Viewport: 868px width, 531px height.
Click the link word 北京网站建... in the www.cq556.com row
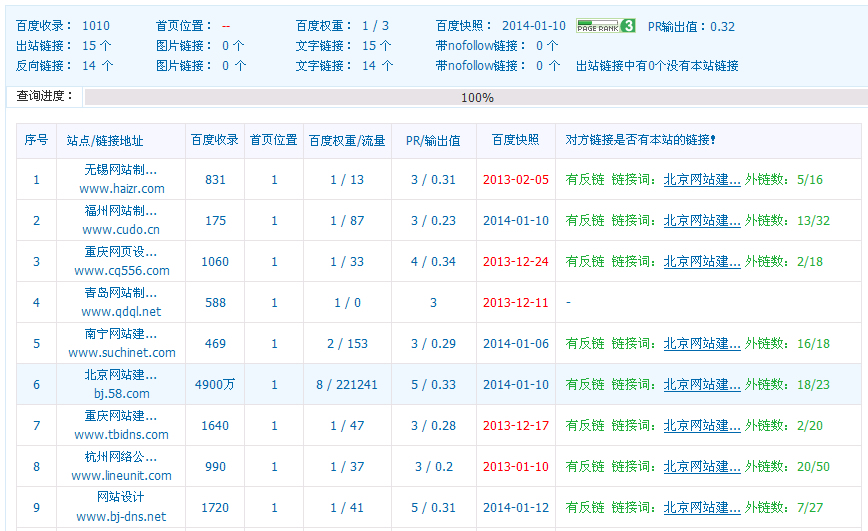(x=702, y=261)
